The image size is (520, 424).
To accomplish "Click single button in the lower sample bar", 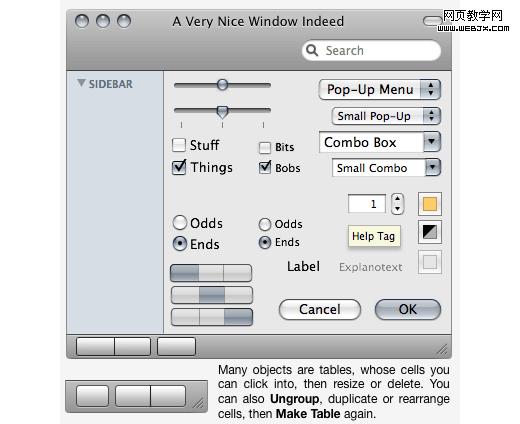I will (x=92, y=396).
